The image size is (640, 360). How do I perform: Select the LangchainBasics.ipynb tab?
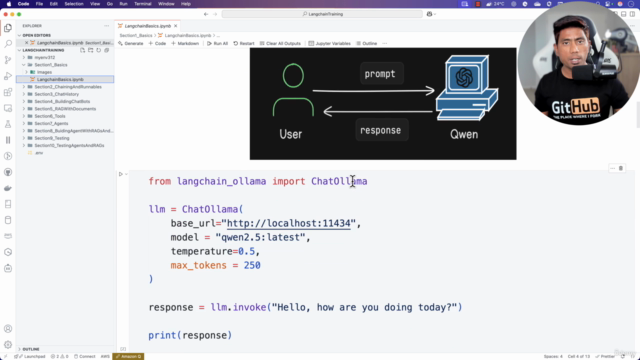pos(147,26)
